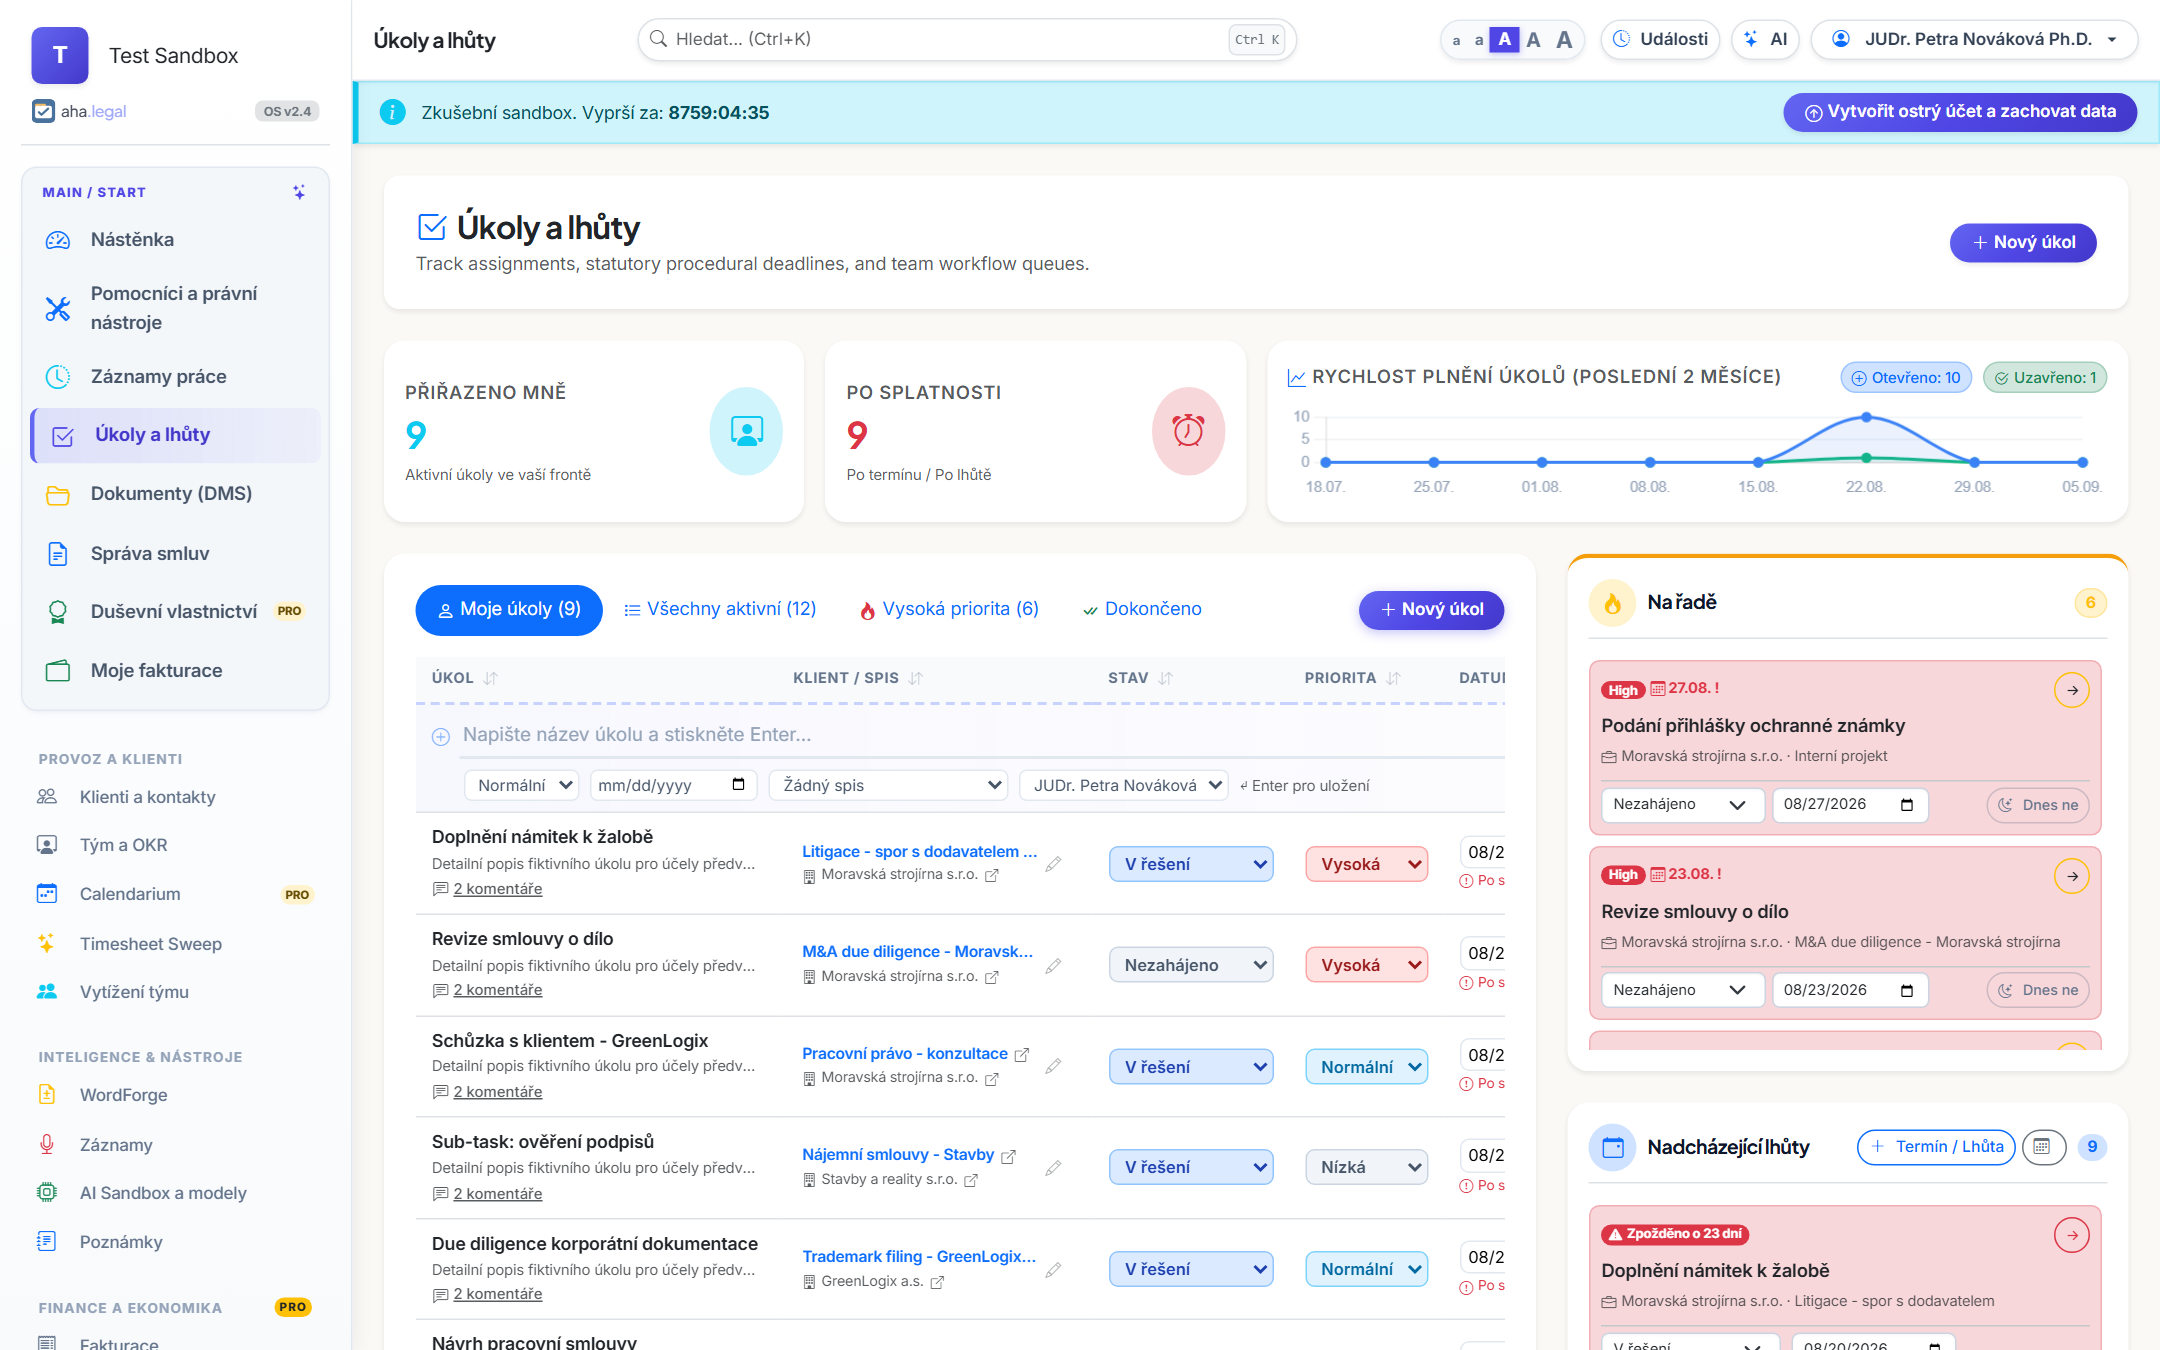Open Pomocníci a právní nástroje
The width and height of the screenshot is (2160, 1350).
coord(175,308)
